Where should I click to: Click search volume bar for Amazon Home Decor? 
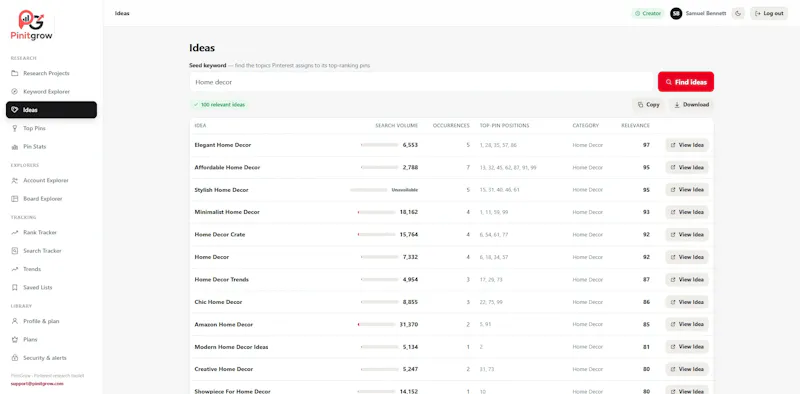pyautogui.click(x=377, y=324)
